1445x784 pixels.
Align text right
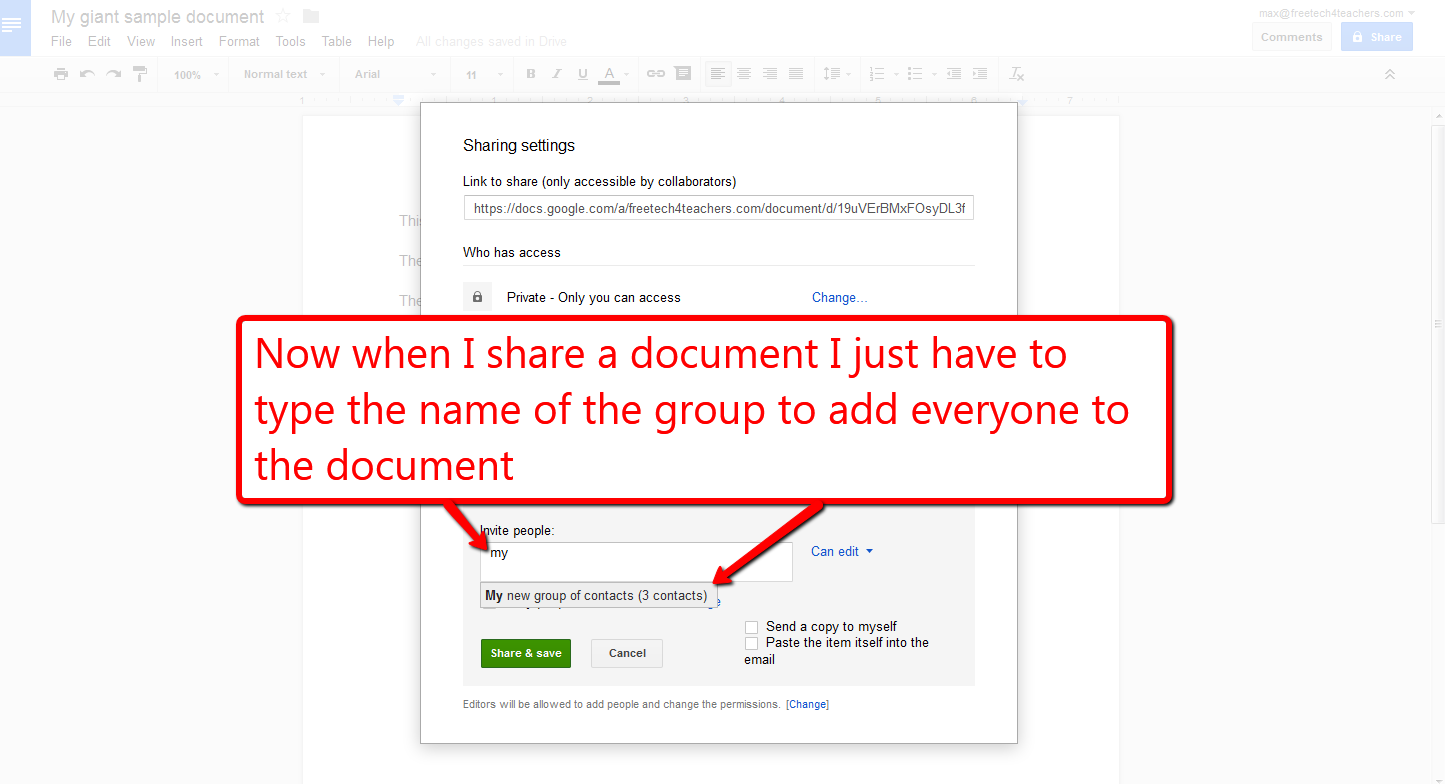click(770, 74)
